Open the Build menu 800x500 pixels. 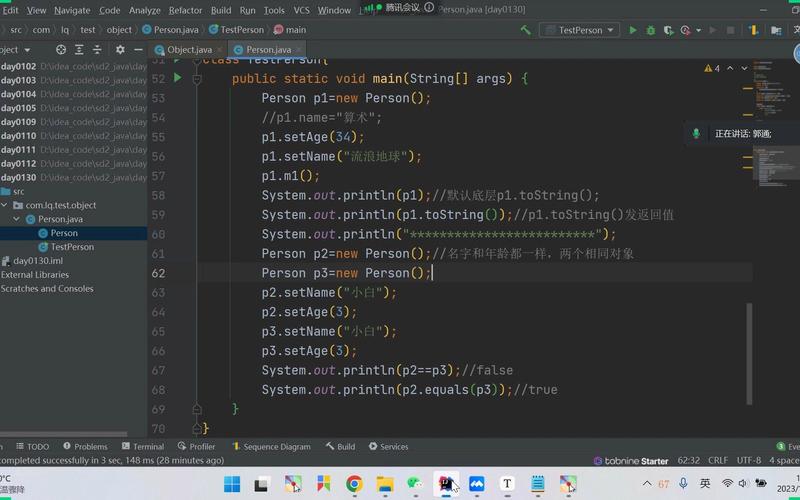pyautogui.click(x=221, y=10)
